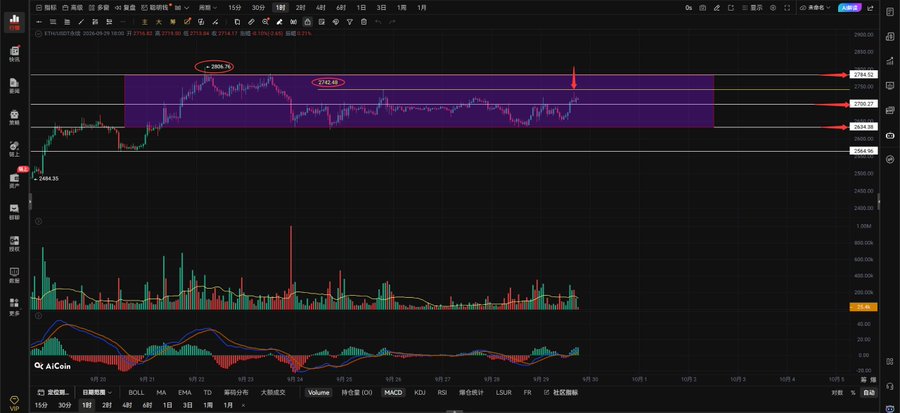Open the VIP diamond icon
900x413 pixels.
point(14,403)
